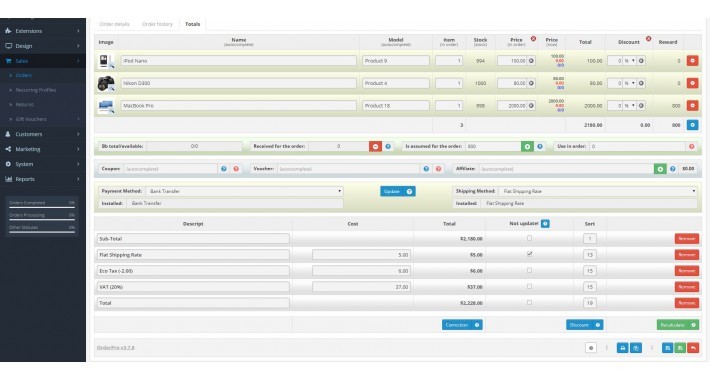Click the Update button
Screen dimensions: 710x380
pos(398,191)
